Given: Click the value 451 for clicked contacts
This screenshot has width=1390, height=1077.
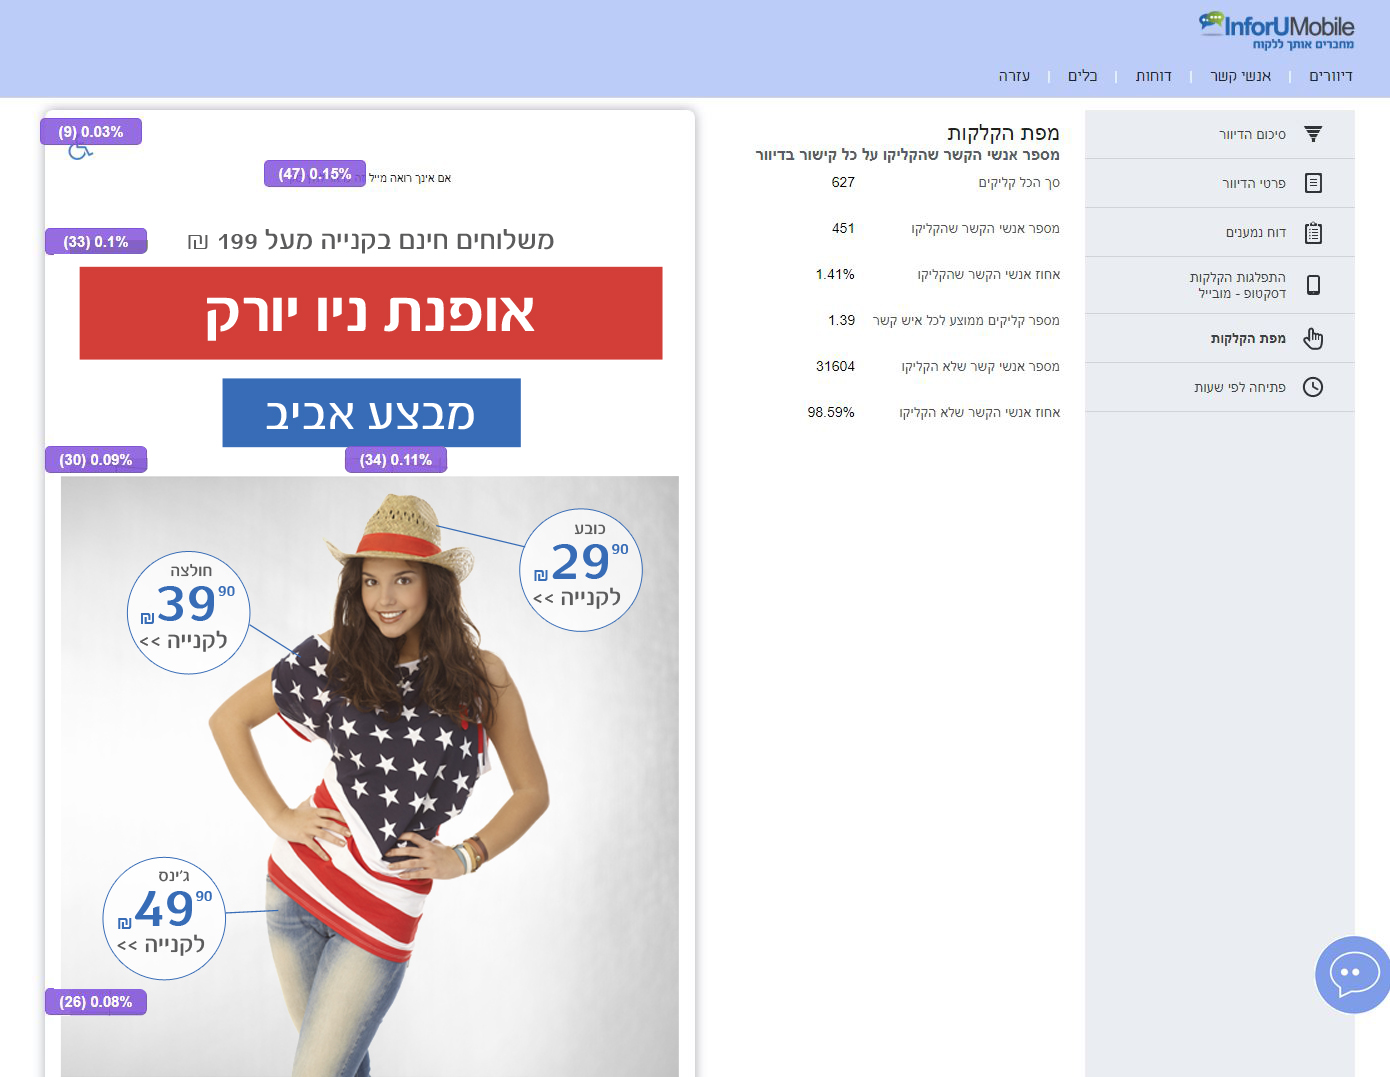Looking at the screenshot, I should [x=843, y=228].
